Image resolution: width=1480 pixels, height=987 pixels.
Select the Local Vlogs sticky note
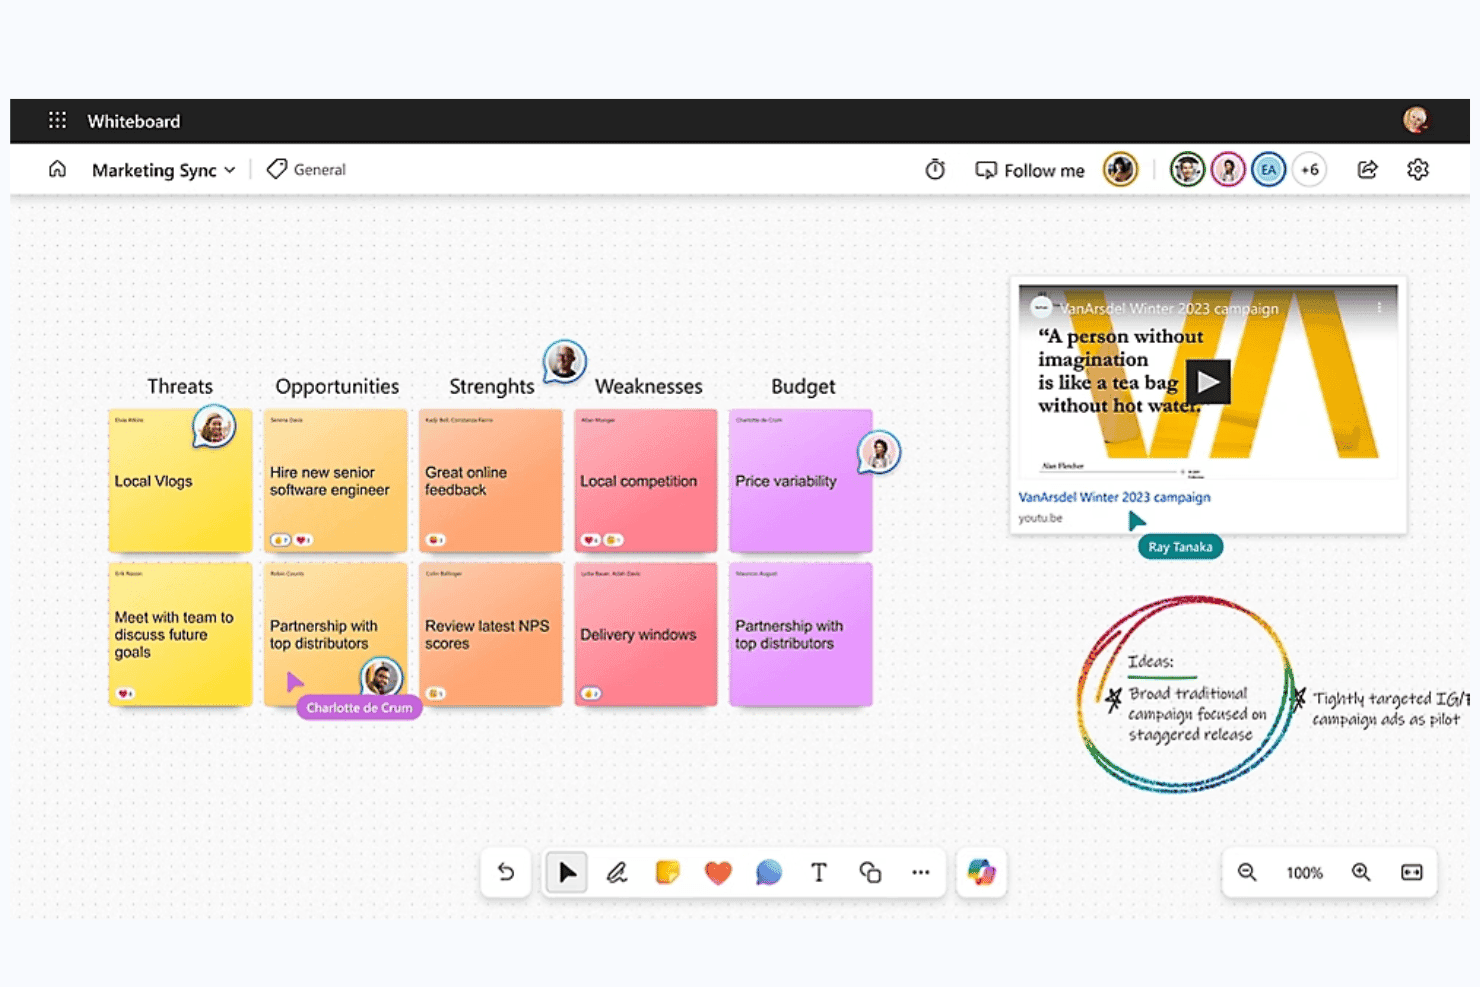180,480
